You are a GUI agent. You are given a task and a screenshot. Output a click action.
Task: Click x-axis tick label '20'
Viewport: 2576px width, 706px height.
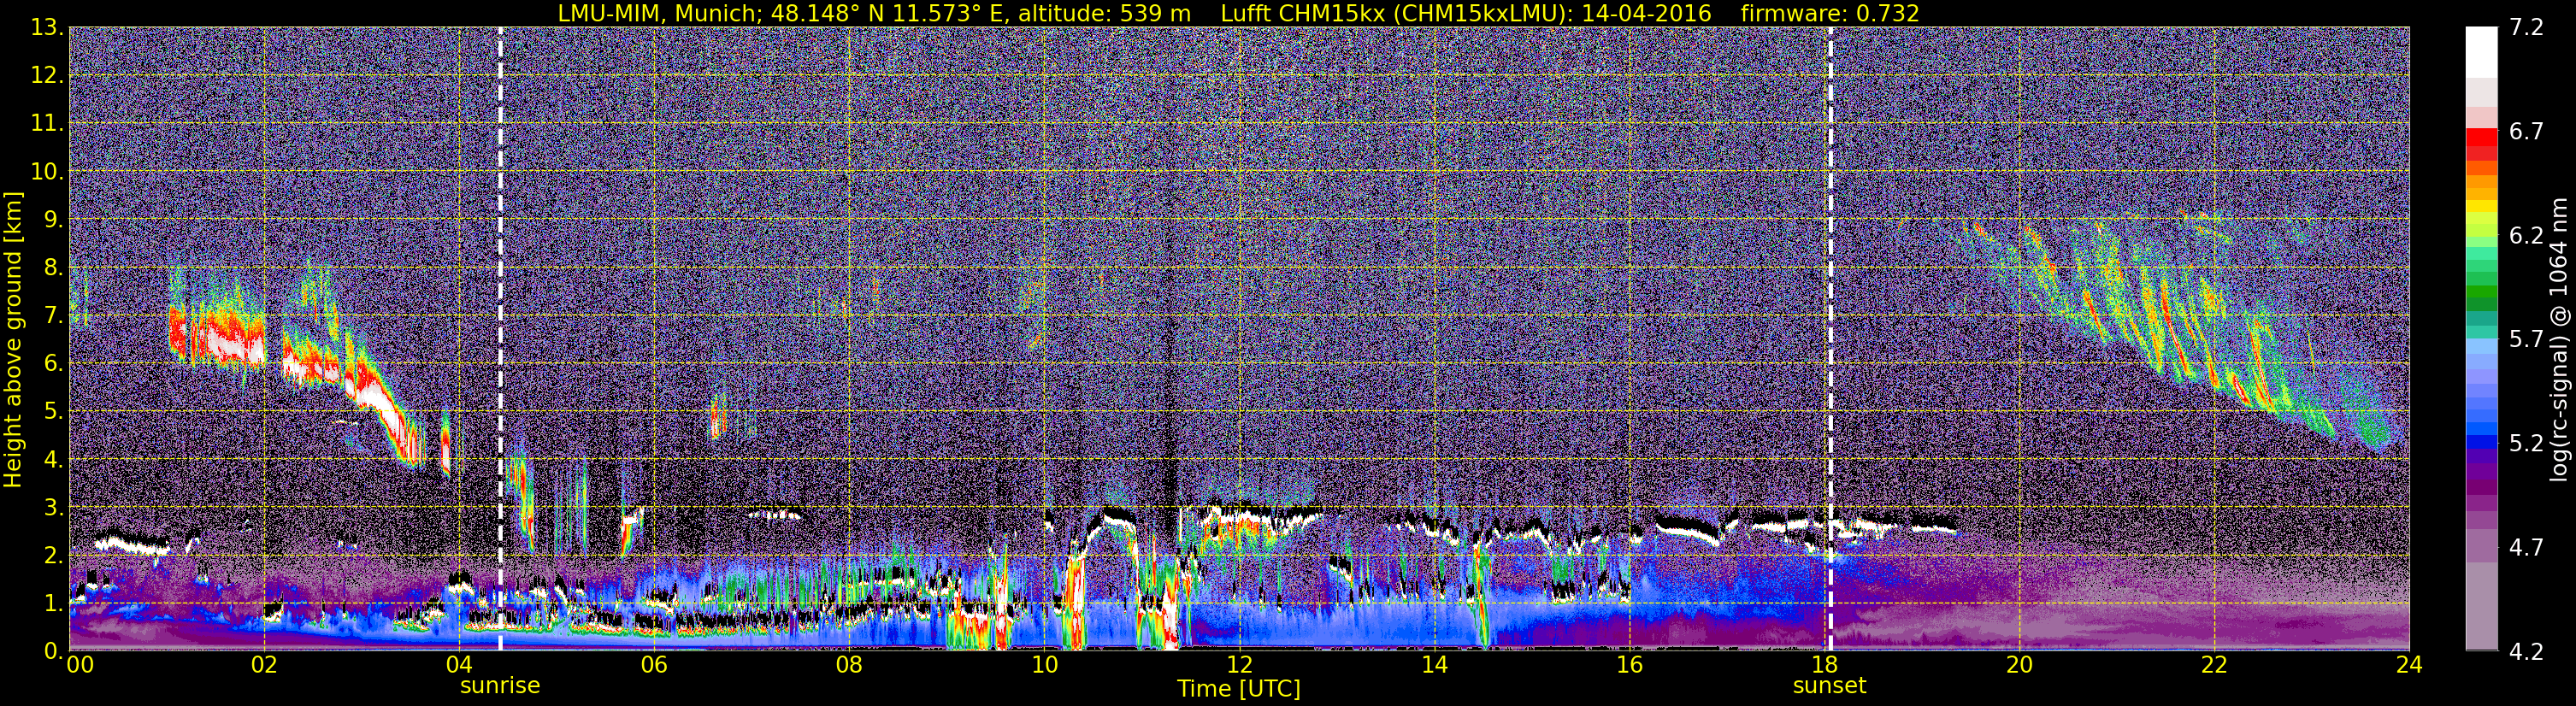tap(2019, 665)
